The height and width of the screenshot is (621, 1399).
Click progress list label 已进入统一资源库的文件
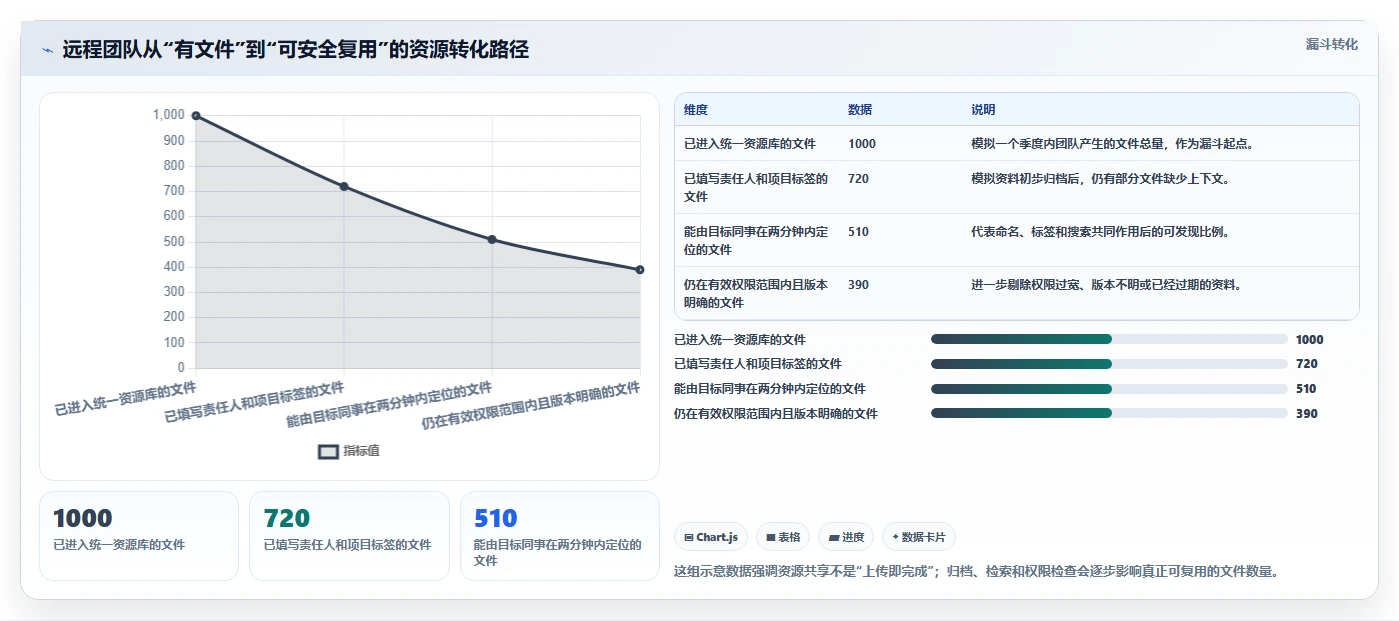740,340
